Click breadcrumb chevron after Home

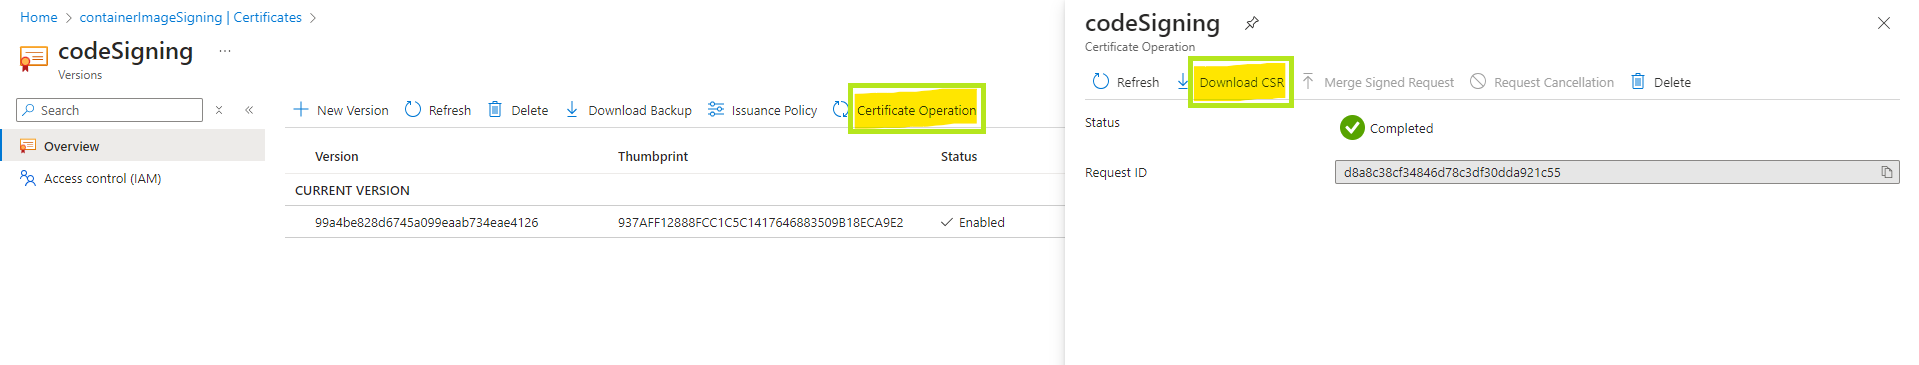69,18
